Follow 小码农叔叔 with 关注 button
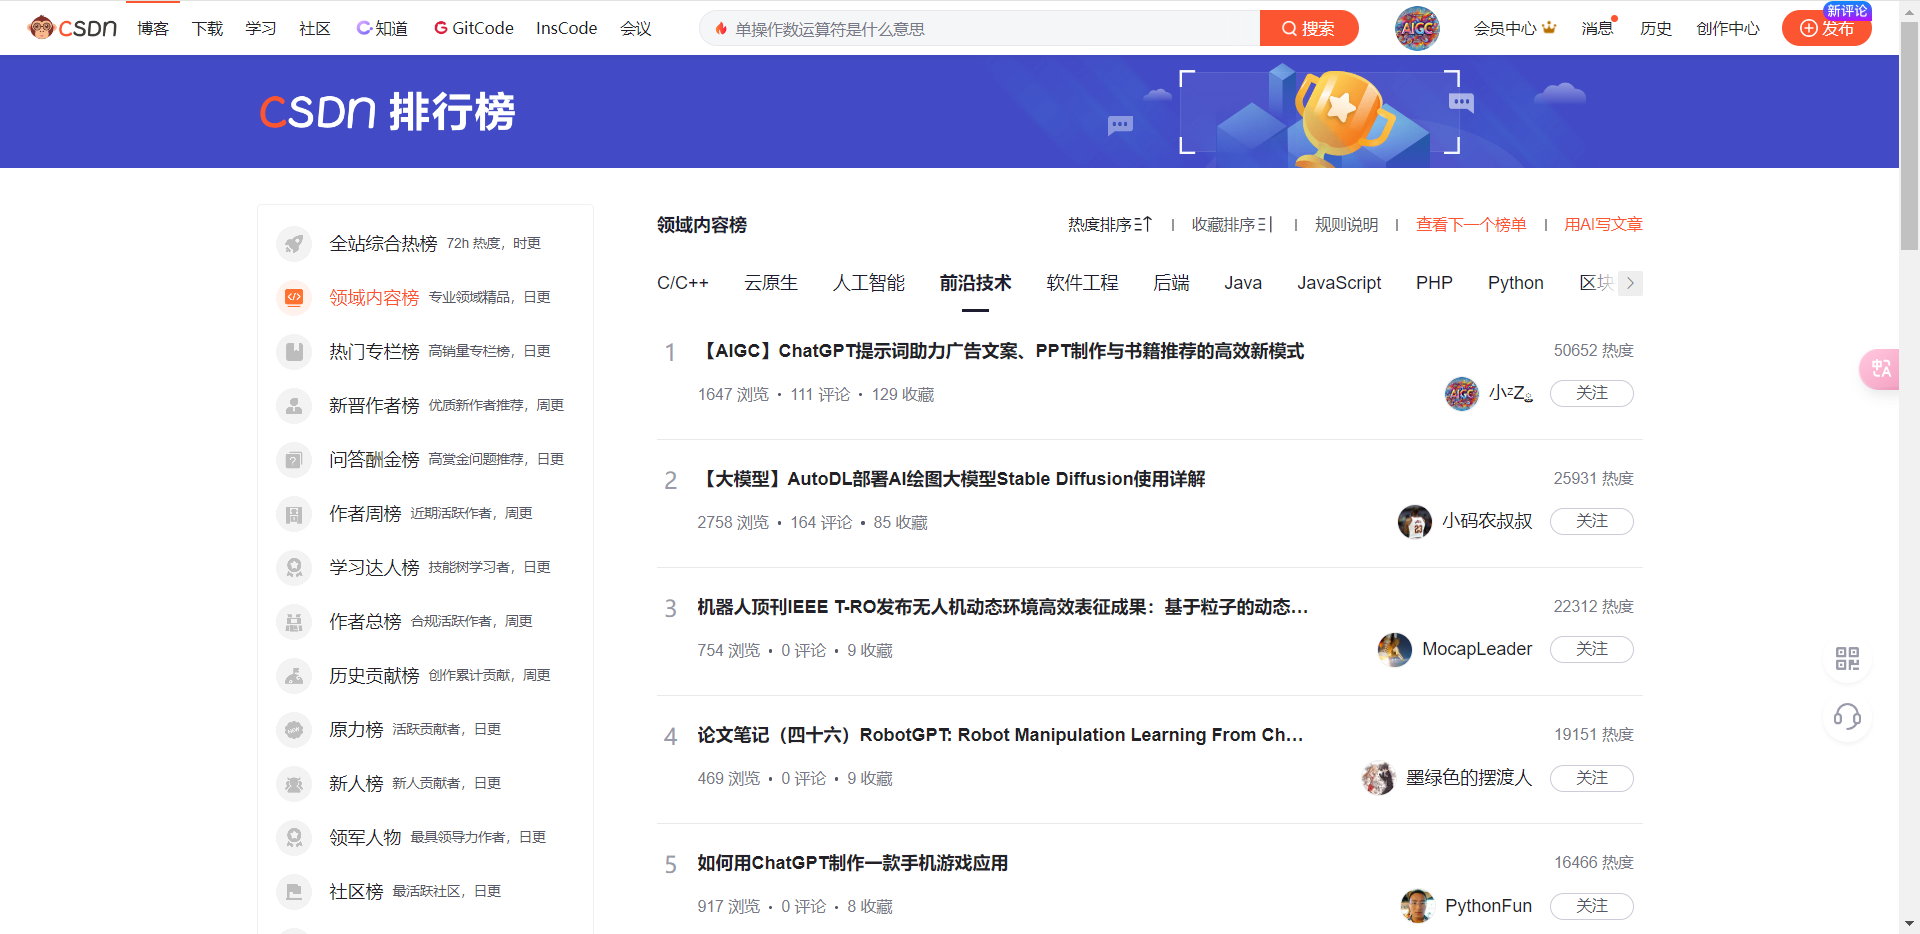This screenshot has height=934, width=1920. click(1592, 521)
